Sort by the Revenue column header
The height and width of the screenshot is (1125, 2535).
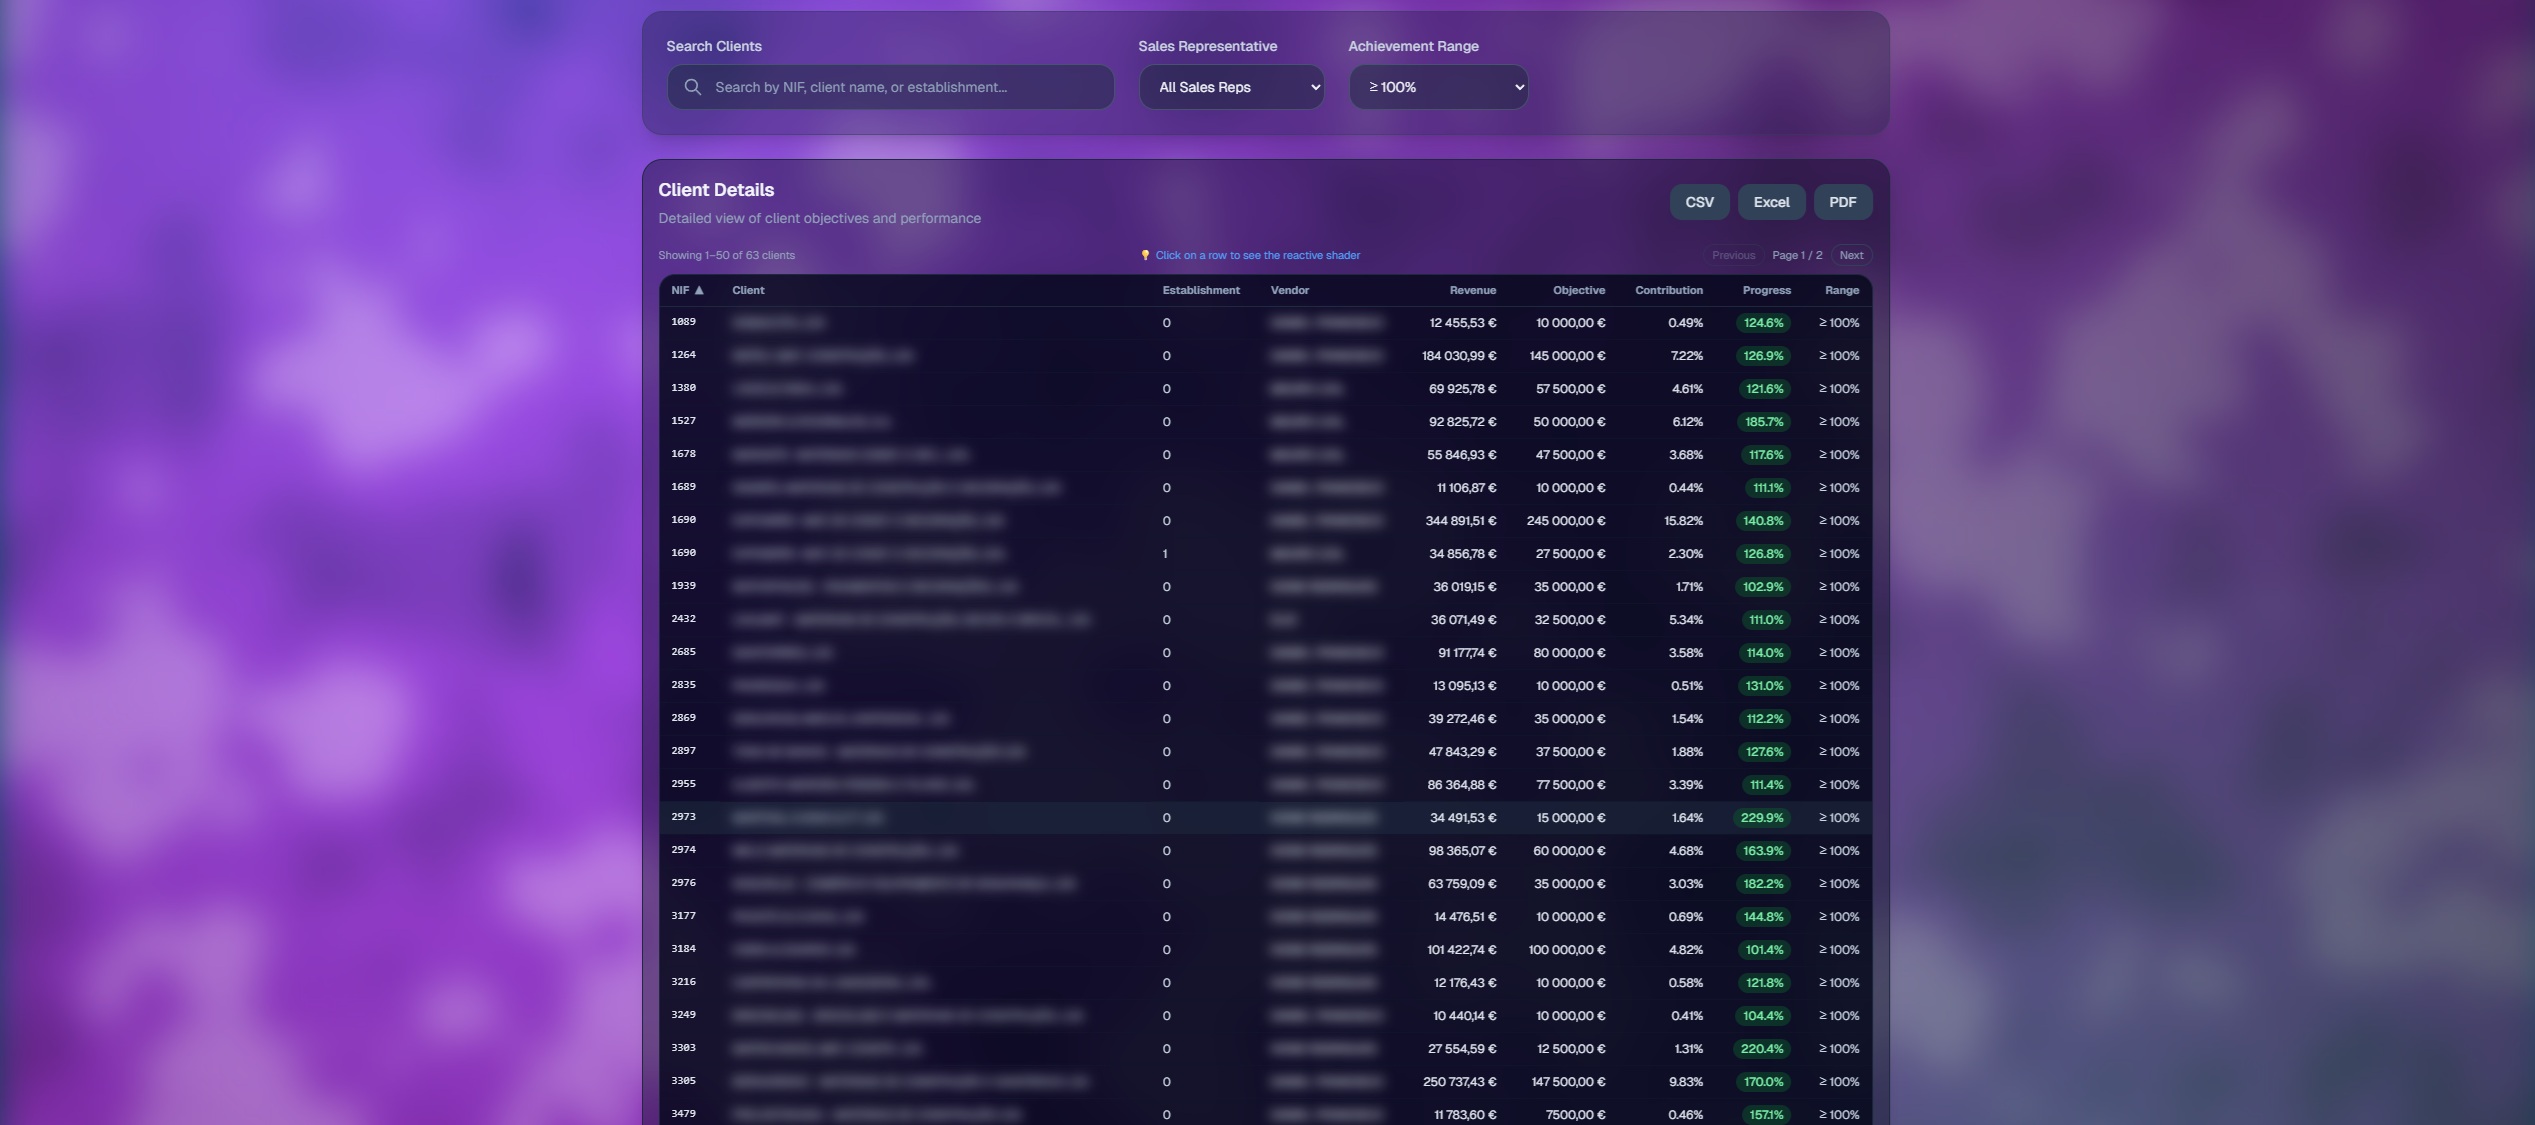(1472, 290)
